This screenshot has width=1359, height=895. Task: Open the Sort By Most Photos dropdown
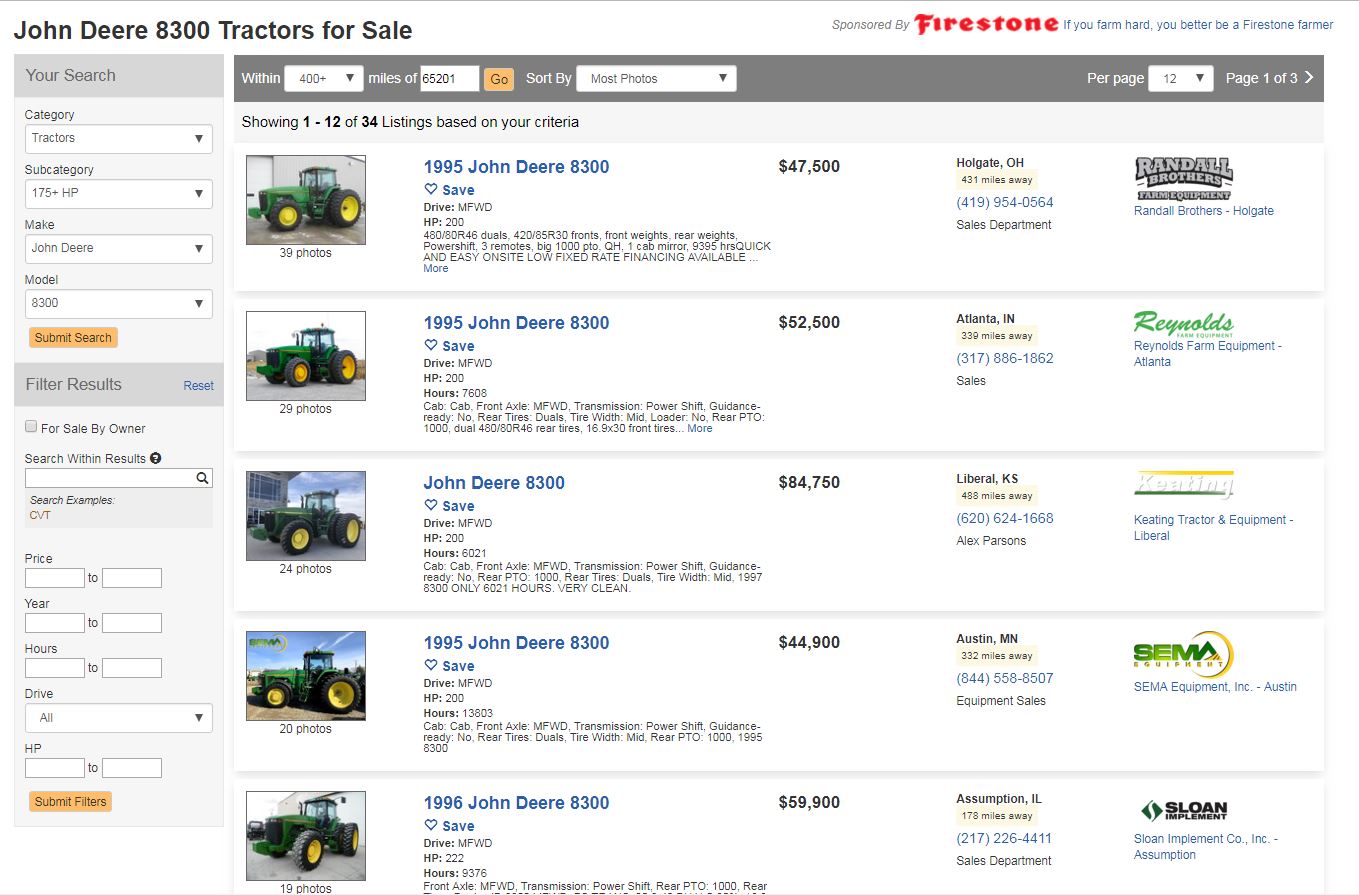click(656, 78)
